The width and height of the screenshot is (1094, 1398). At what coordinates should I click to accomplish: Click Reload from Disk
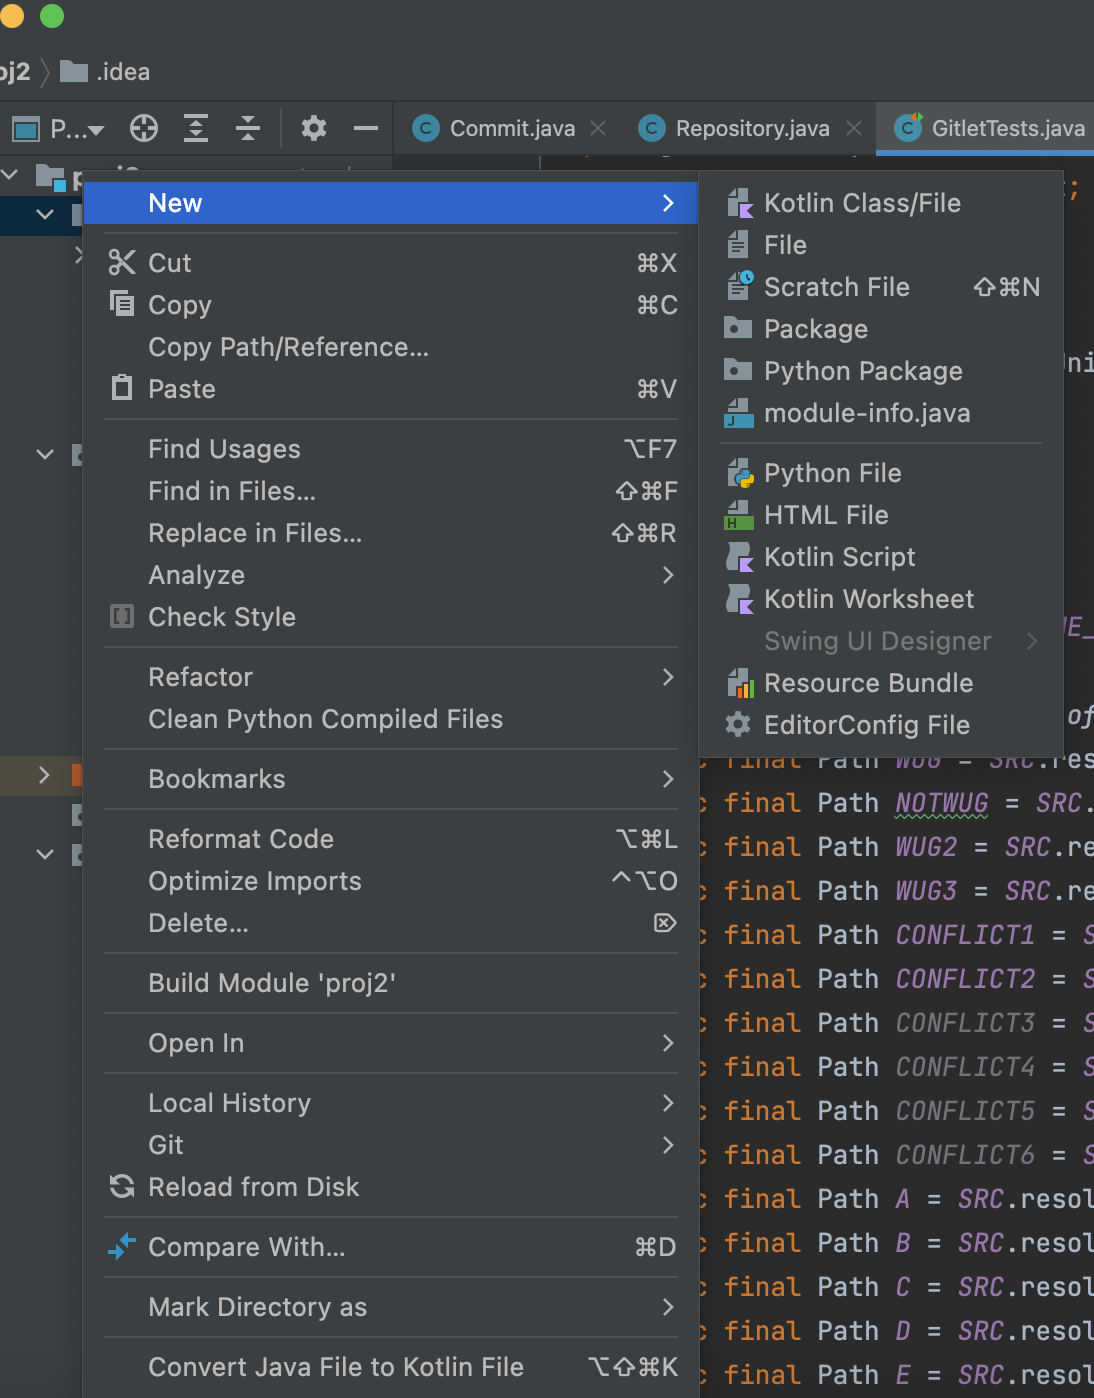click(253, 1187)
